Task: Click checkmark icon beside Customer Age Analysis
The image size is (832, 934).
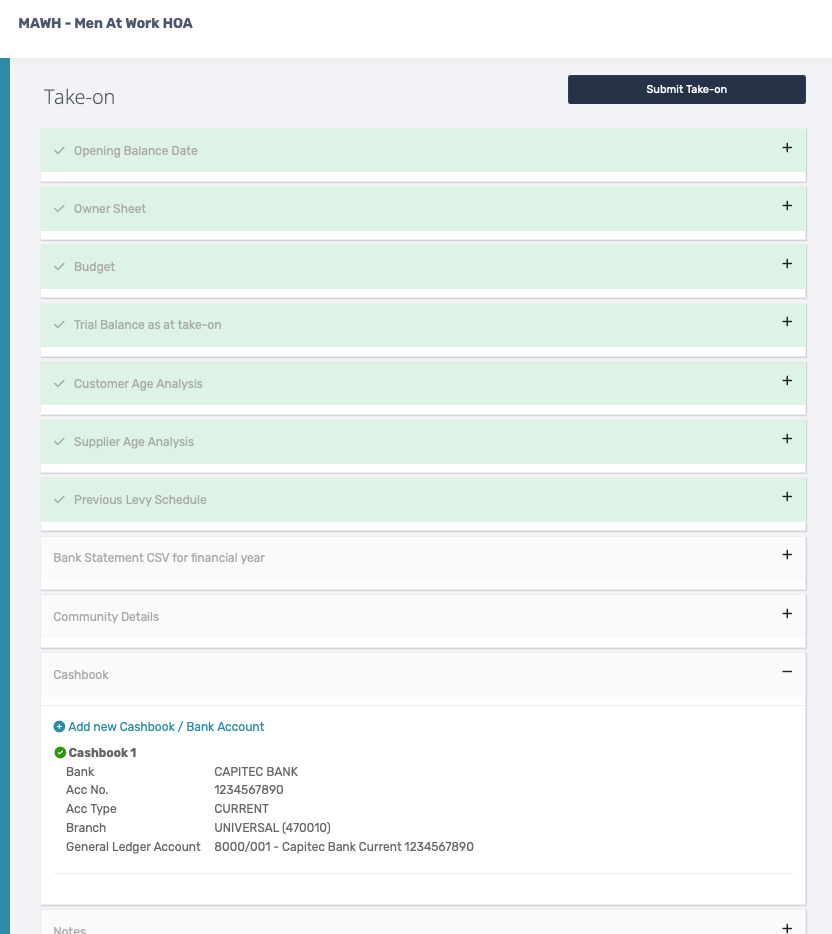Action: 59,384
